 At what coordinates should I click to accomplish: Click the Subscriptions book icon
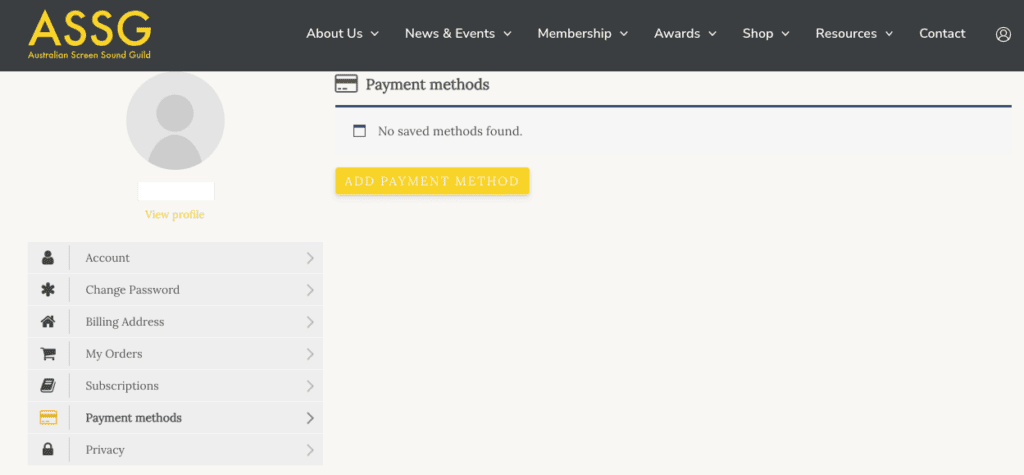[x=48, y=385]
